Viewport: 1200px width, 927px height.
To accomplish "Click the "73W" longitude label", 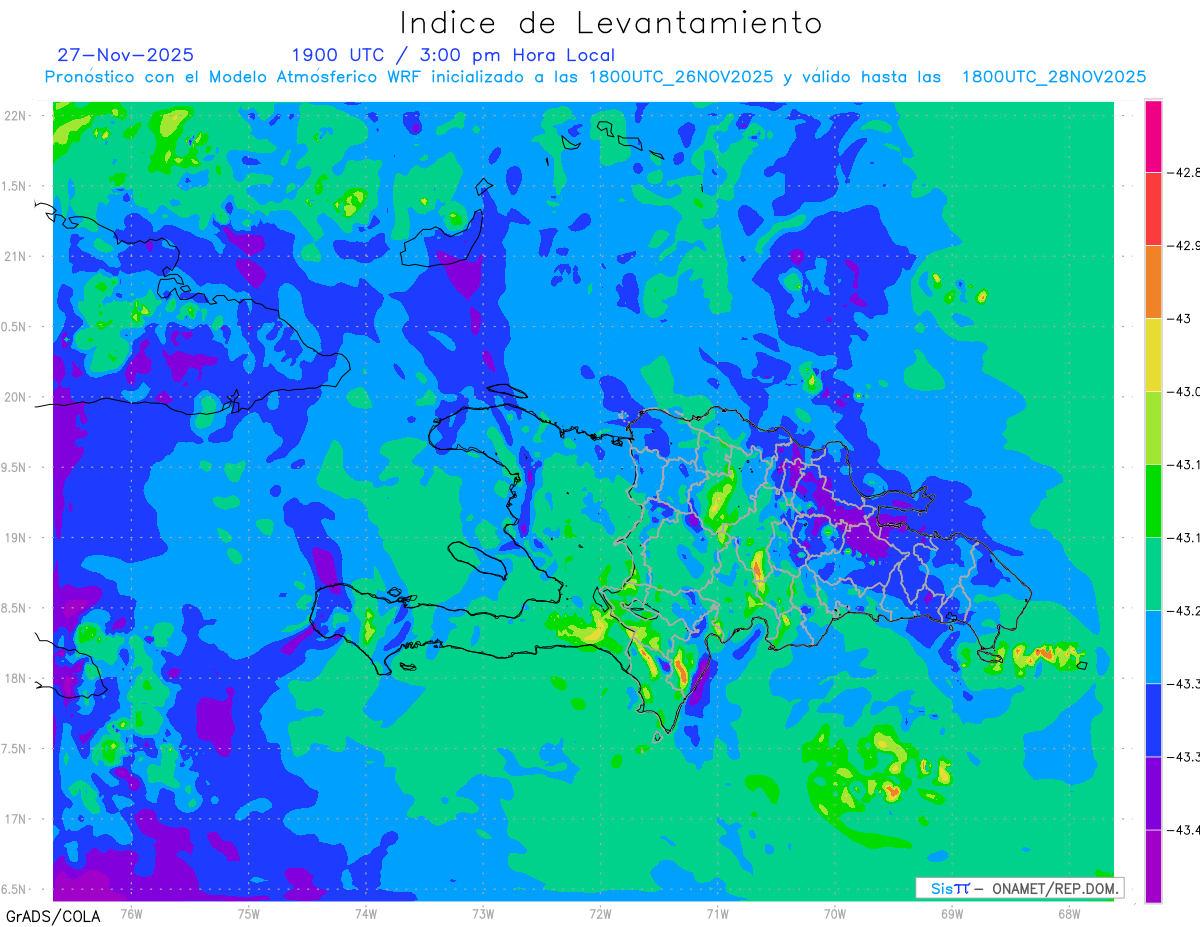I will [x=483, y=913].
